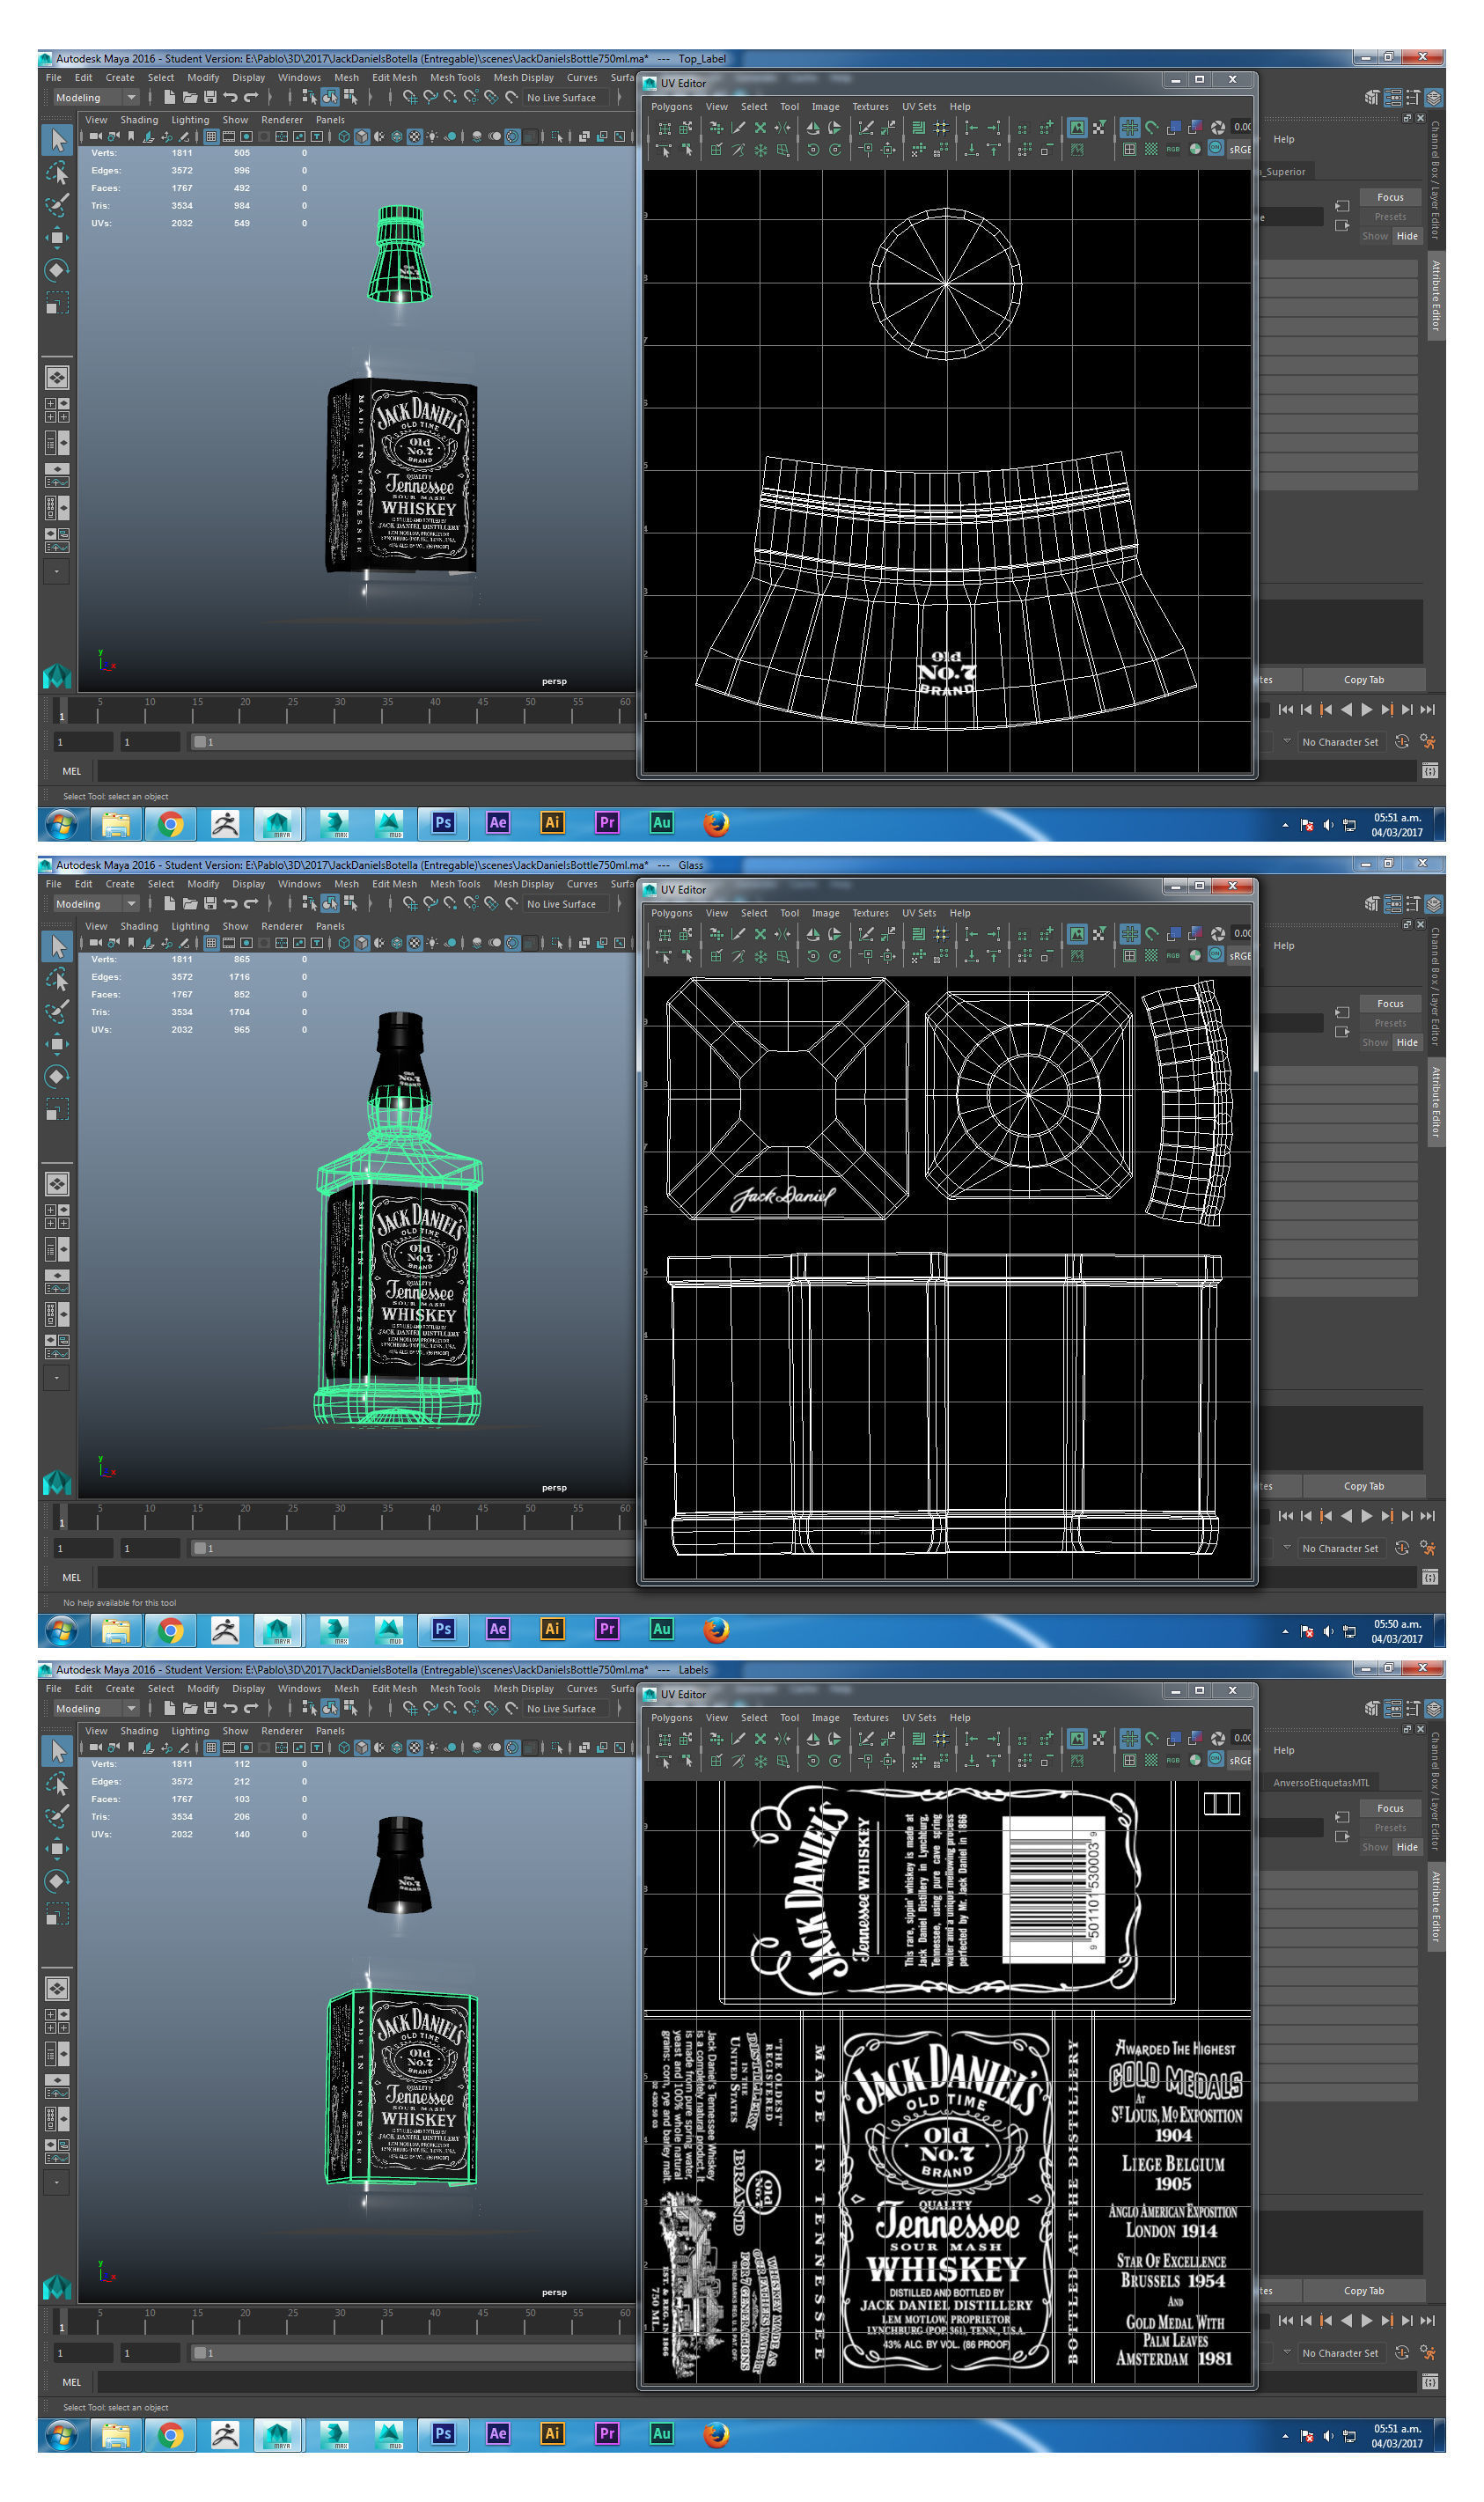Open UV Sets menu in Glass UV Editor
This screenshot has width=1484, height=2502.
point(919,913)
